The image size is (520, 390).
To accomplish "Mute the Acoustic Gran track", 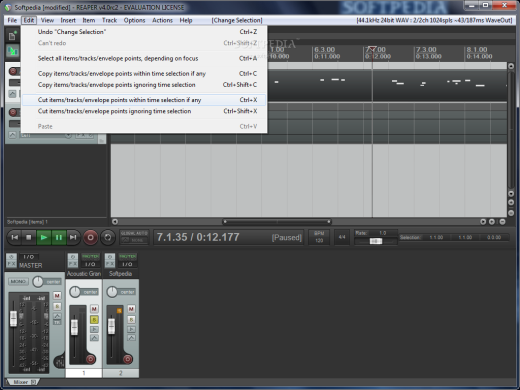I will [x=94, y=309].
